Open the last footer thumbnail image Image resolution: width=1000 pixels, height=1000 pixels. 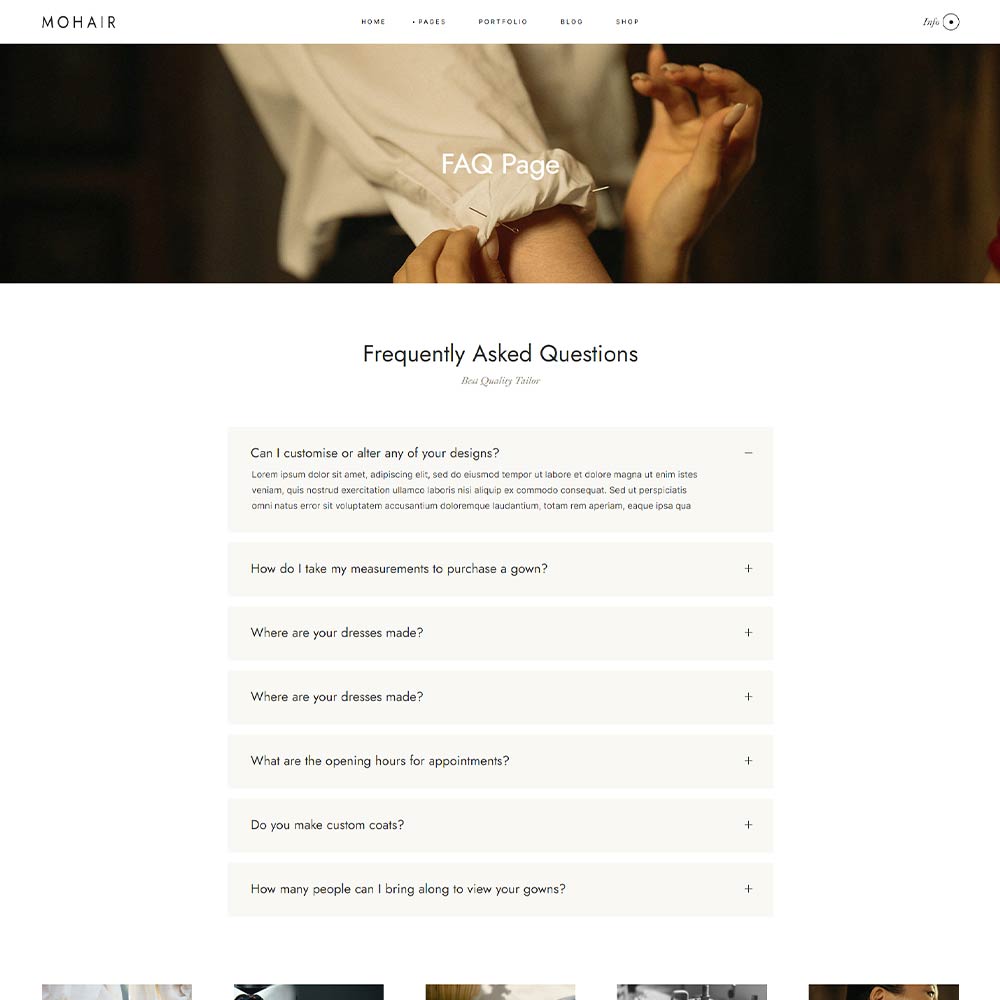click(x=883, y=992)
